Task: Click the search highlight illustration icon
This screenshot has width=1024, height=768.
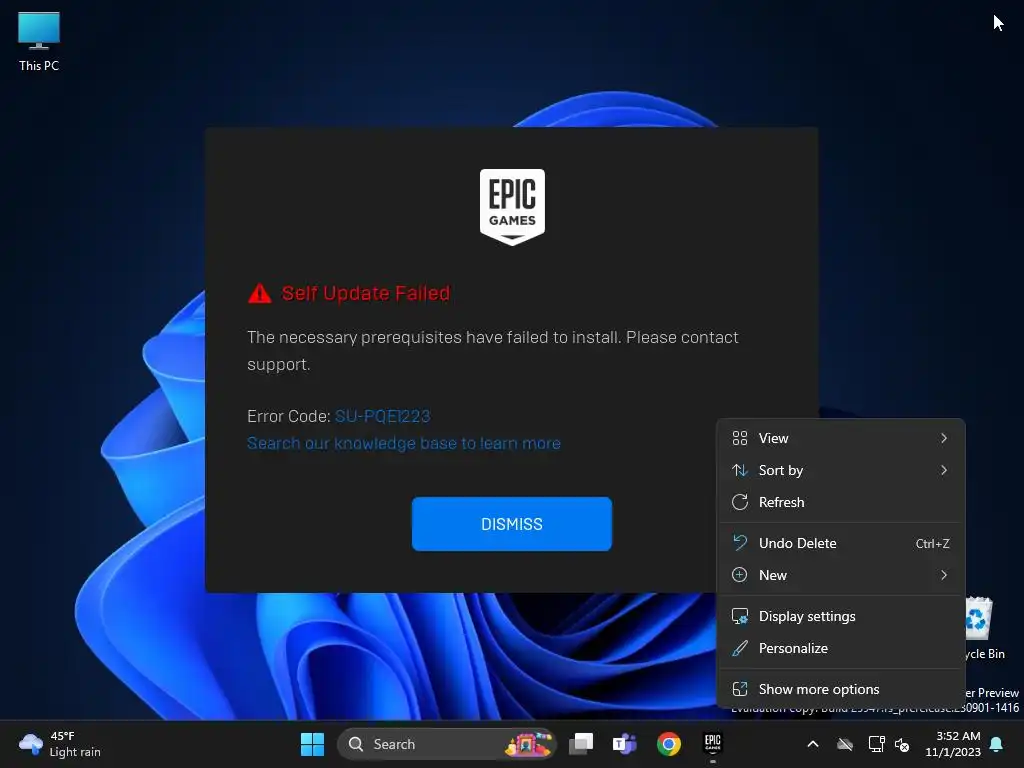Action: coord(528,744)
